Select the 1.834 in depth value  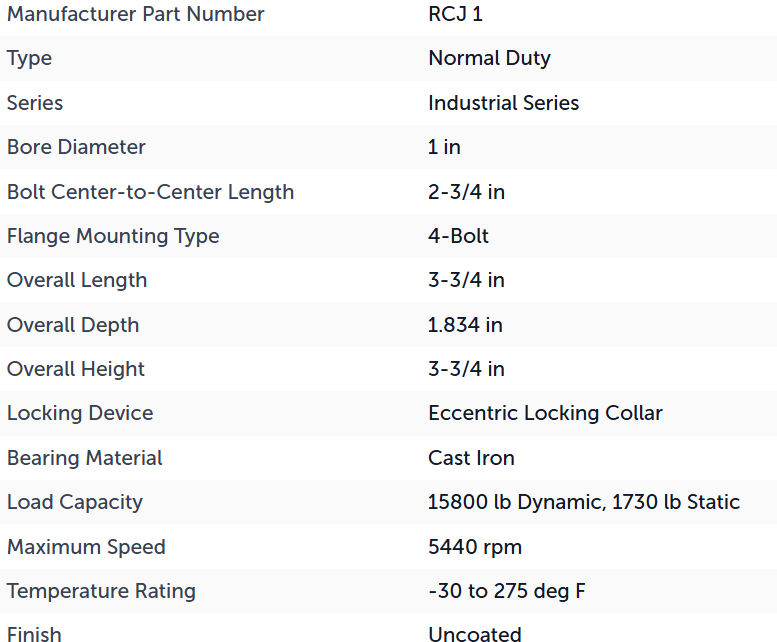[465, 325]
